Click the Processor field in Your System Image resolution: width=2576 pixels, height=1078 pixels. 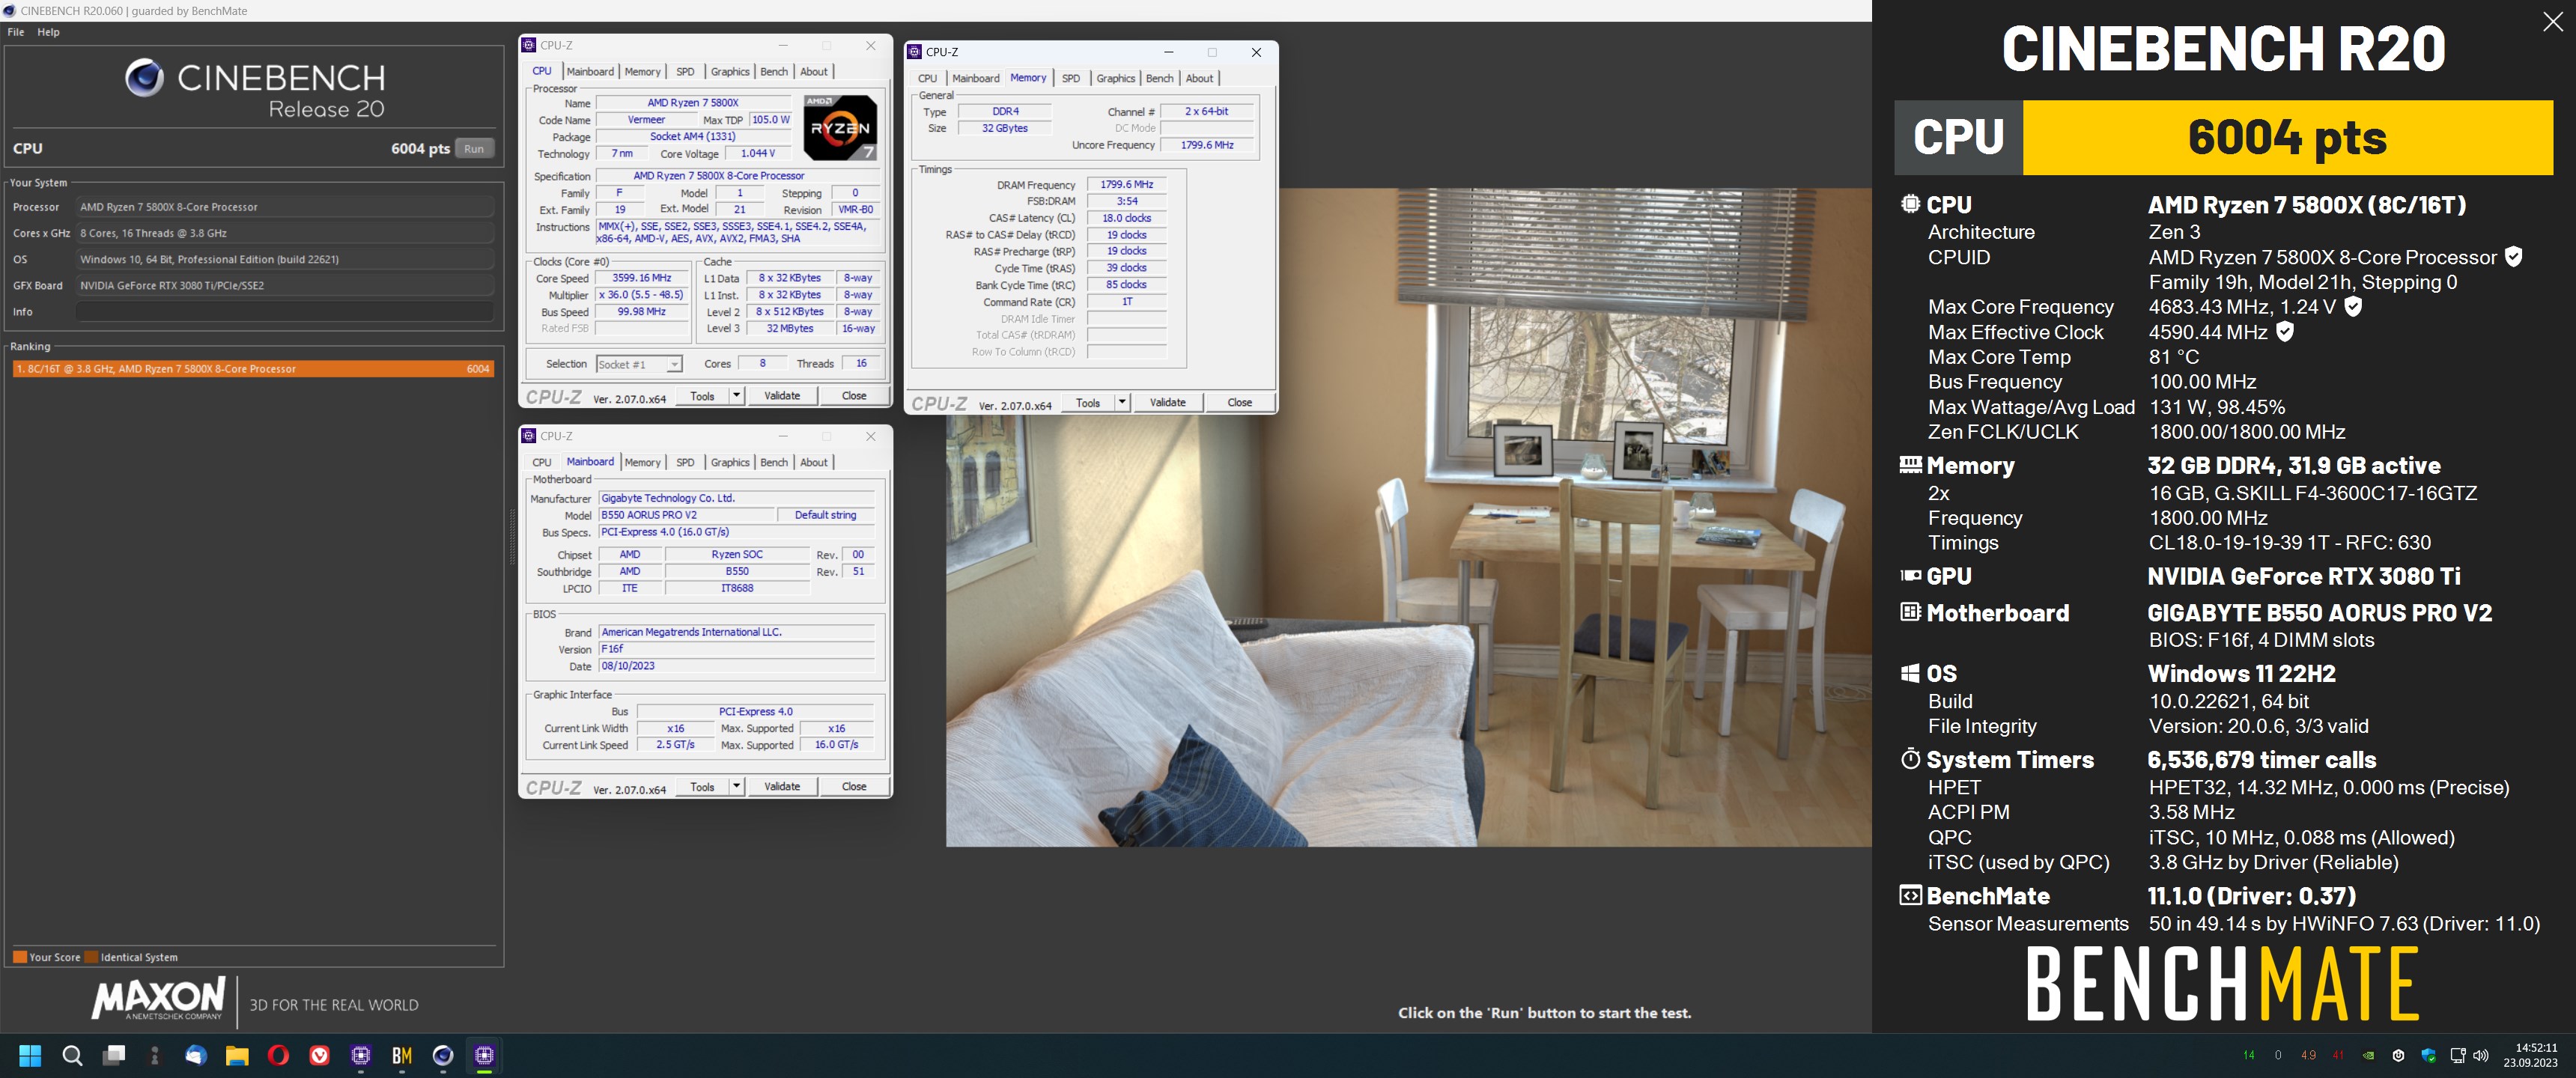pyautogui.click(x=285, y=207)
